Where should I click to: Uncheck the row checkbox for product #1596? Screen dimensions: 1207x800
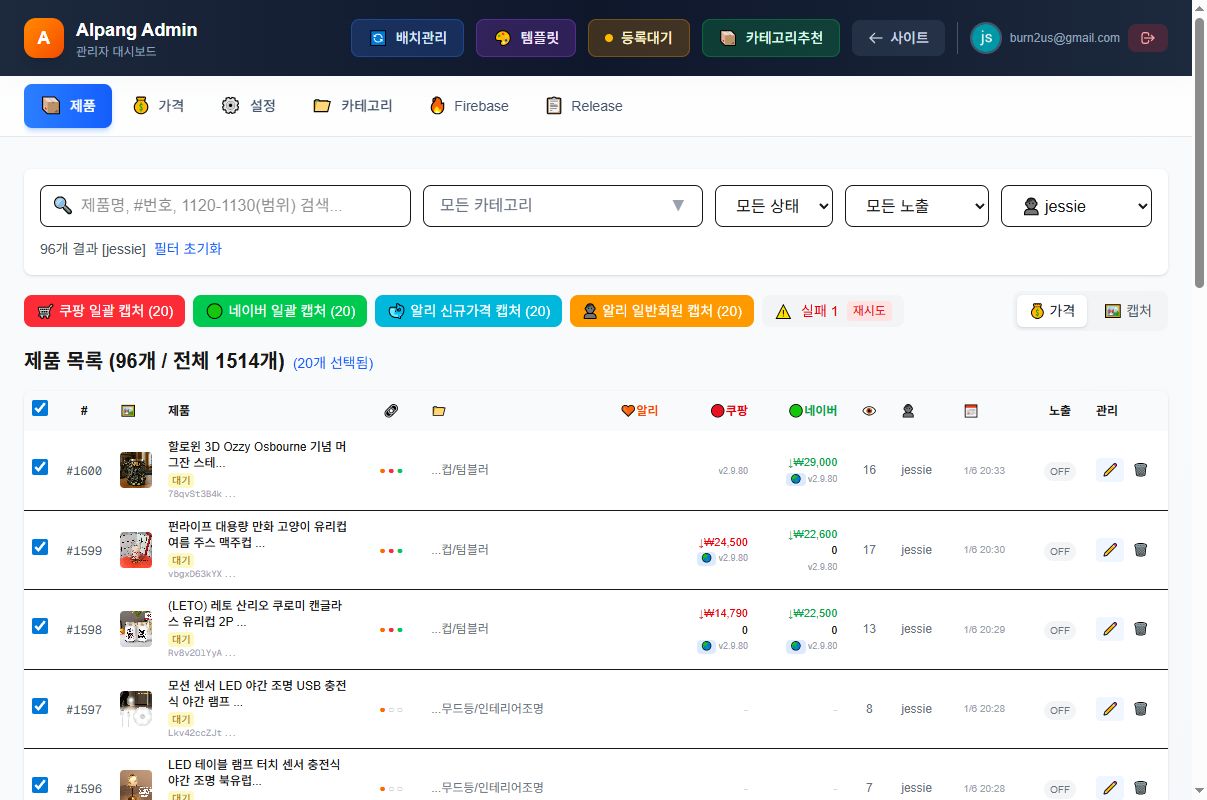[x=40, y=784]
